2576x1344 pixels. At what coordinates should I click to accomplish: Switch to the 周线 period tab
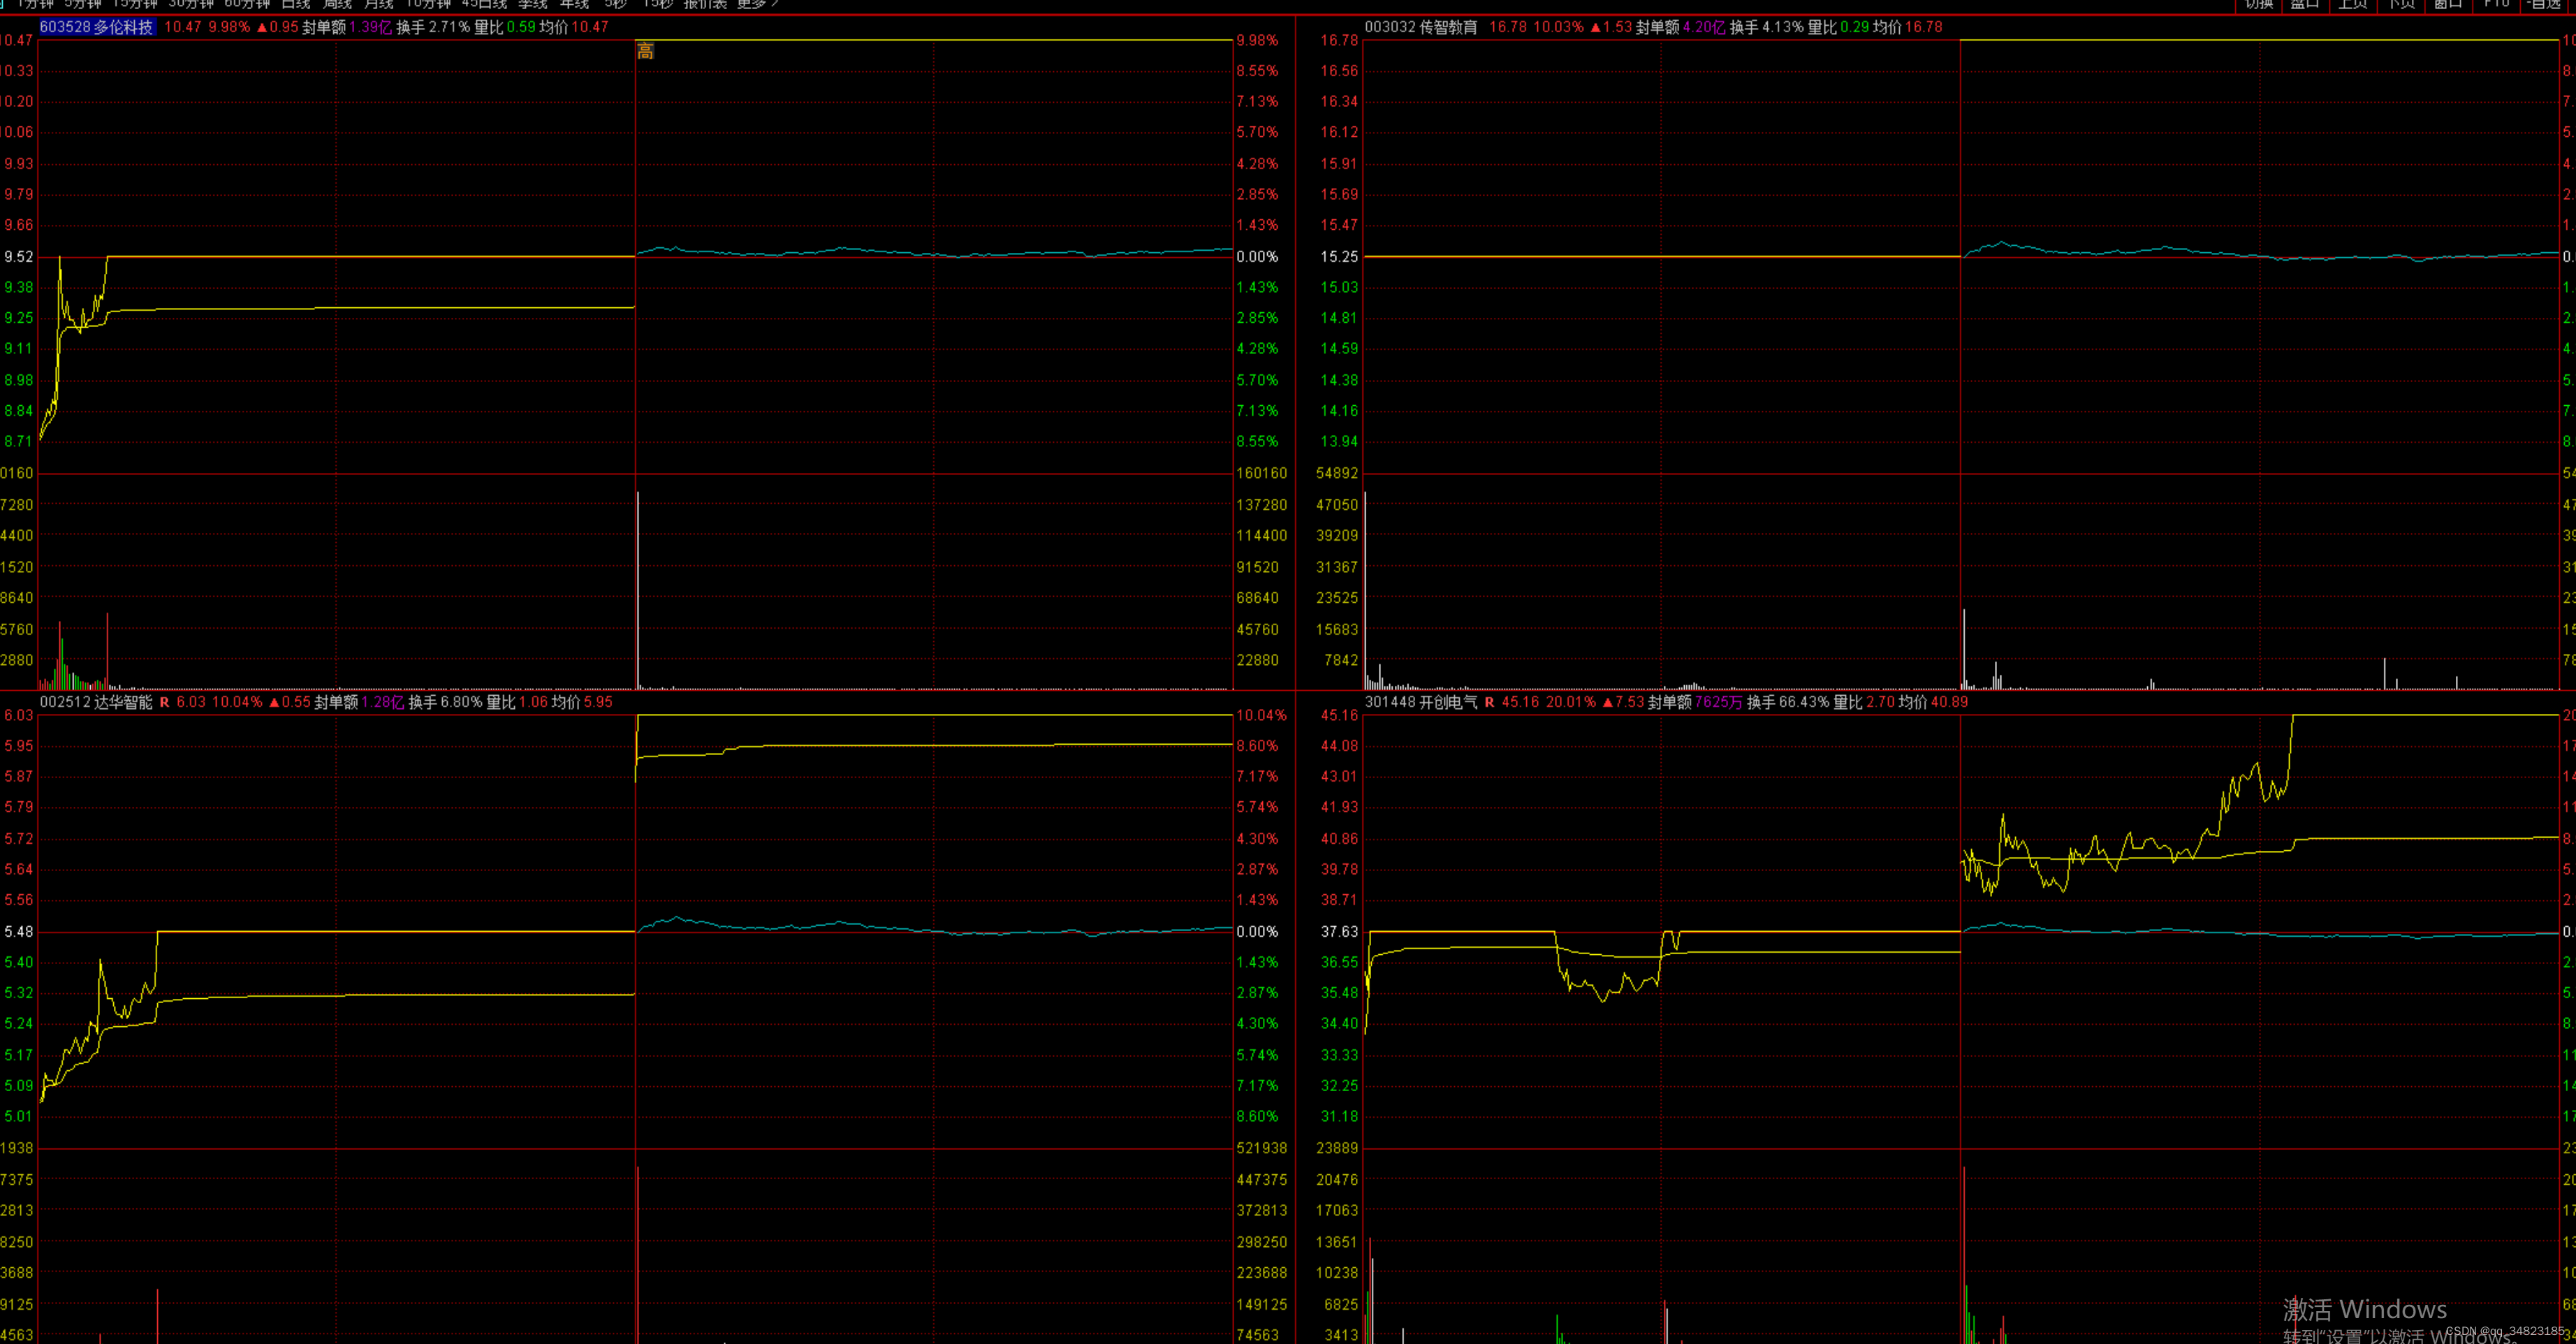tap(337, 4)
